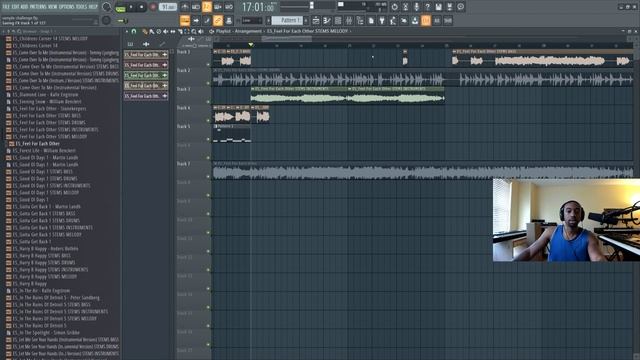Open the Browser tree icon
This screenshot has width=640, height=360.
pyautogui.click(x=360, y=20)
